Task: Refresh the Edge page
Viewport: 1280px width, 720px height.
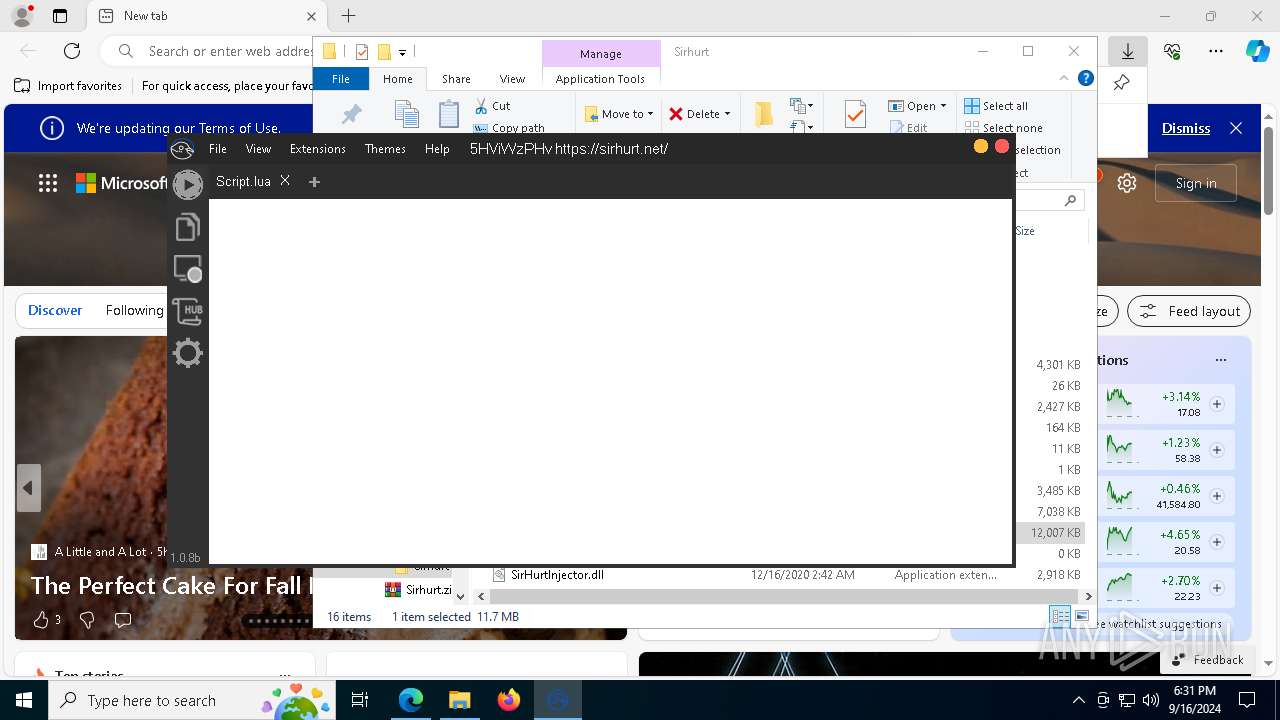Action: (72, 51)
